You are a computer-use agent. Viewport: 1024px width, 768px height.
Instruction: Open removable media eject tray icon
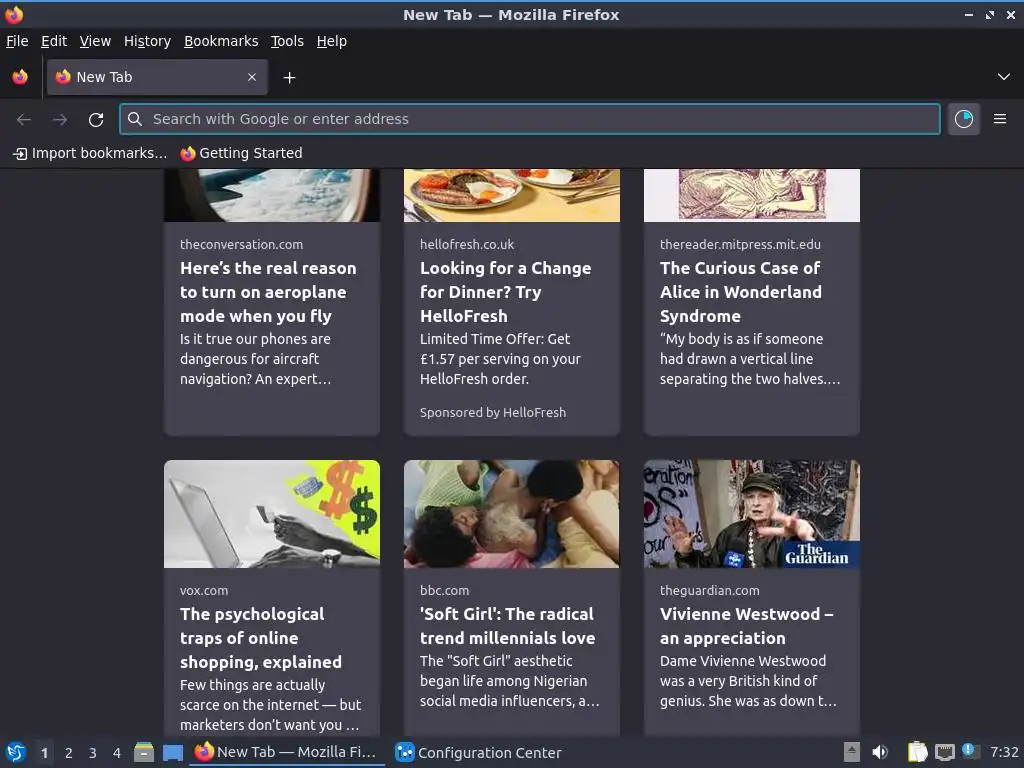click(x=852, y=752)
